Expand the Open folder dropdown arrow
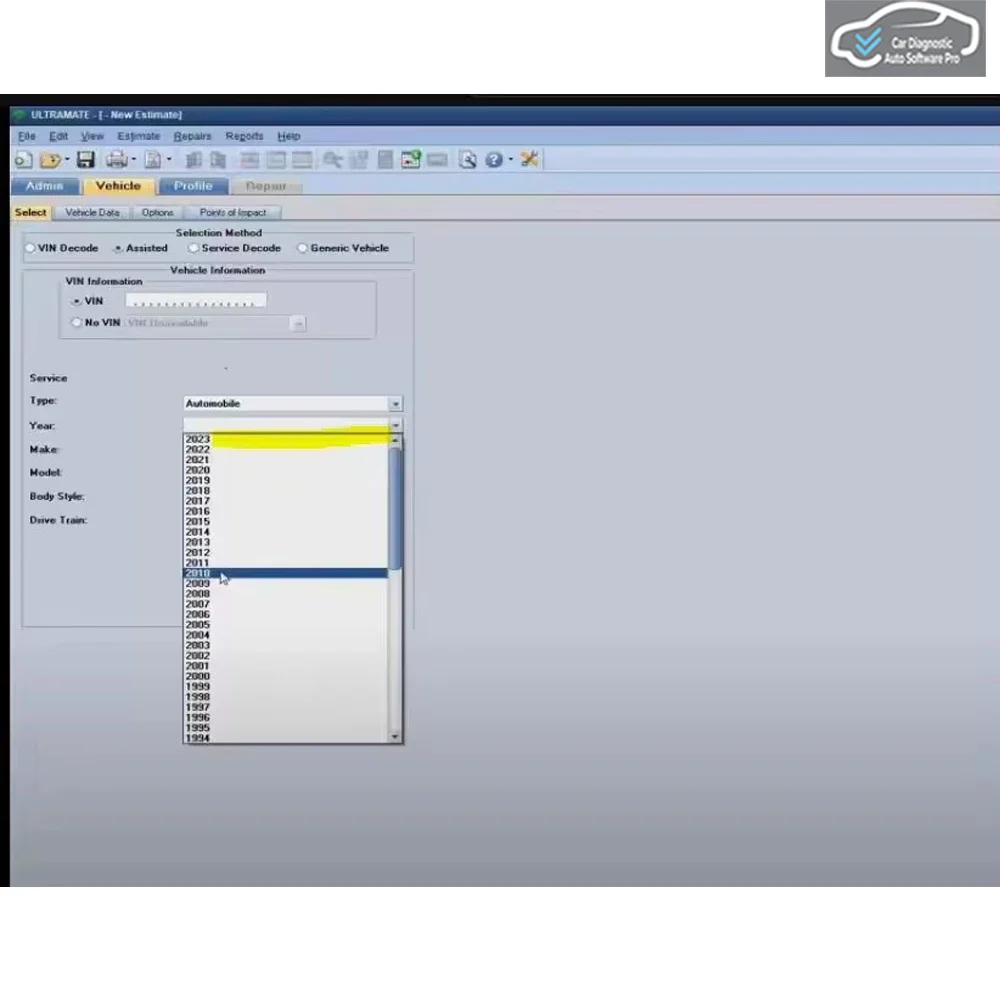 click(67, 159)
